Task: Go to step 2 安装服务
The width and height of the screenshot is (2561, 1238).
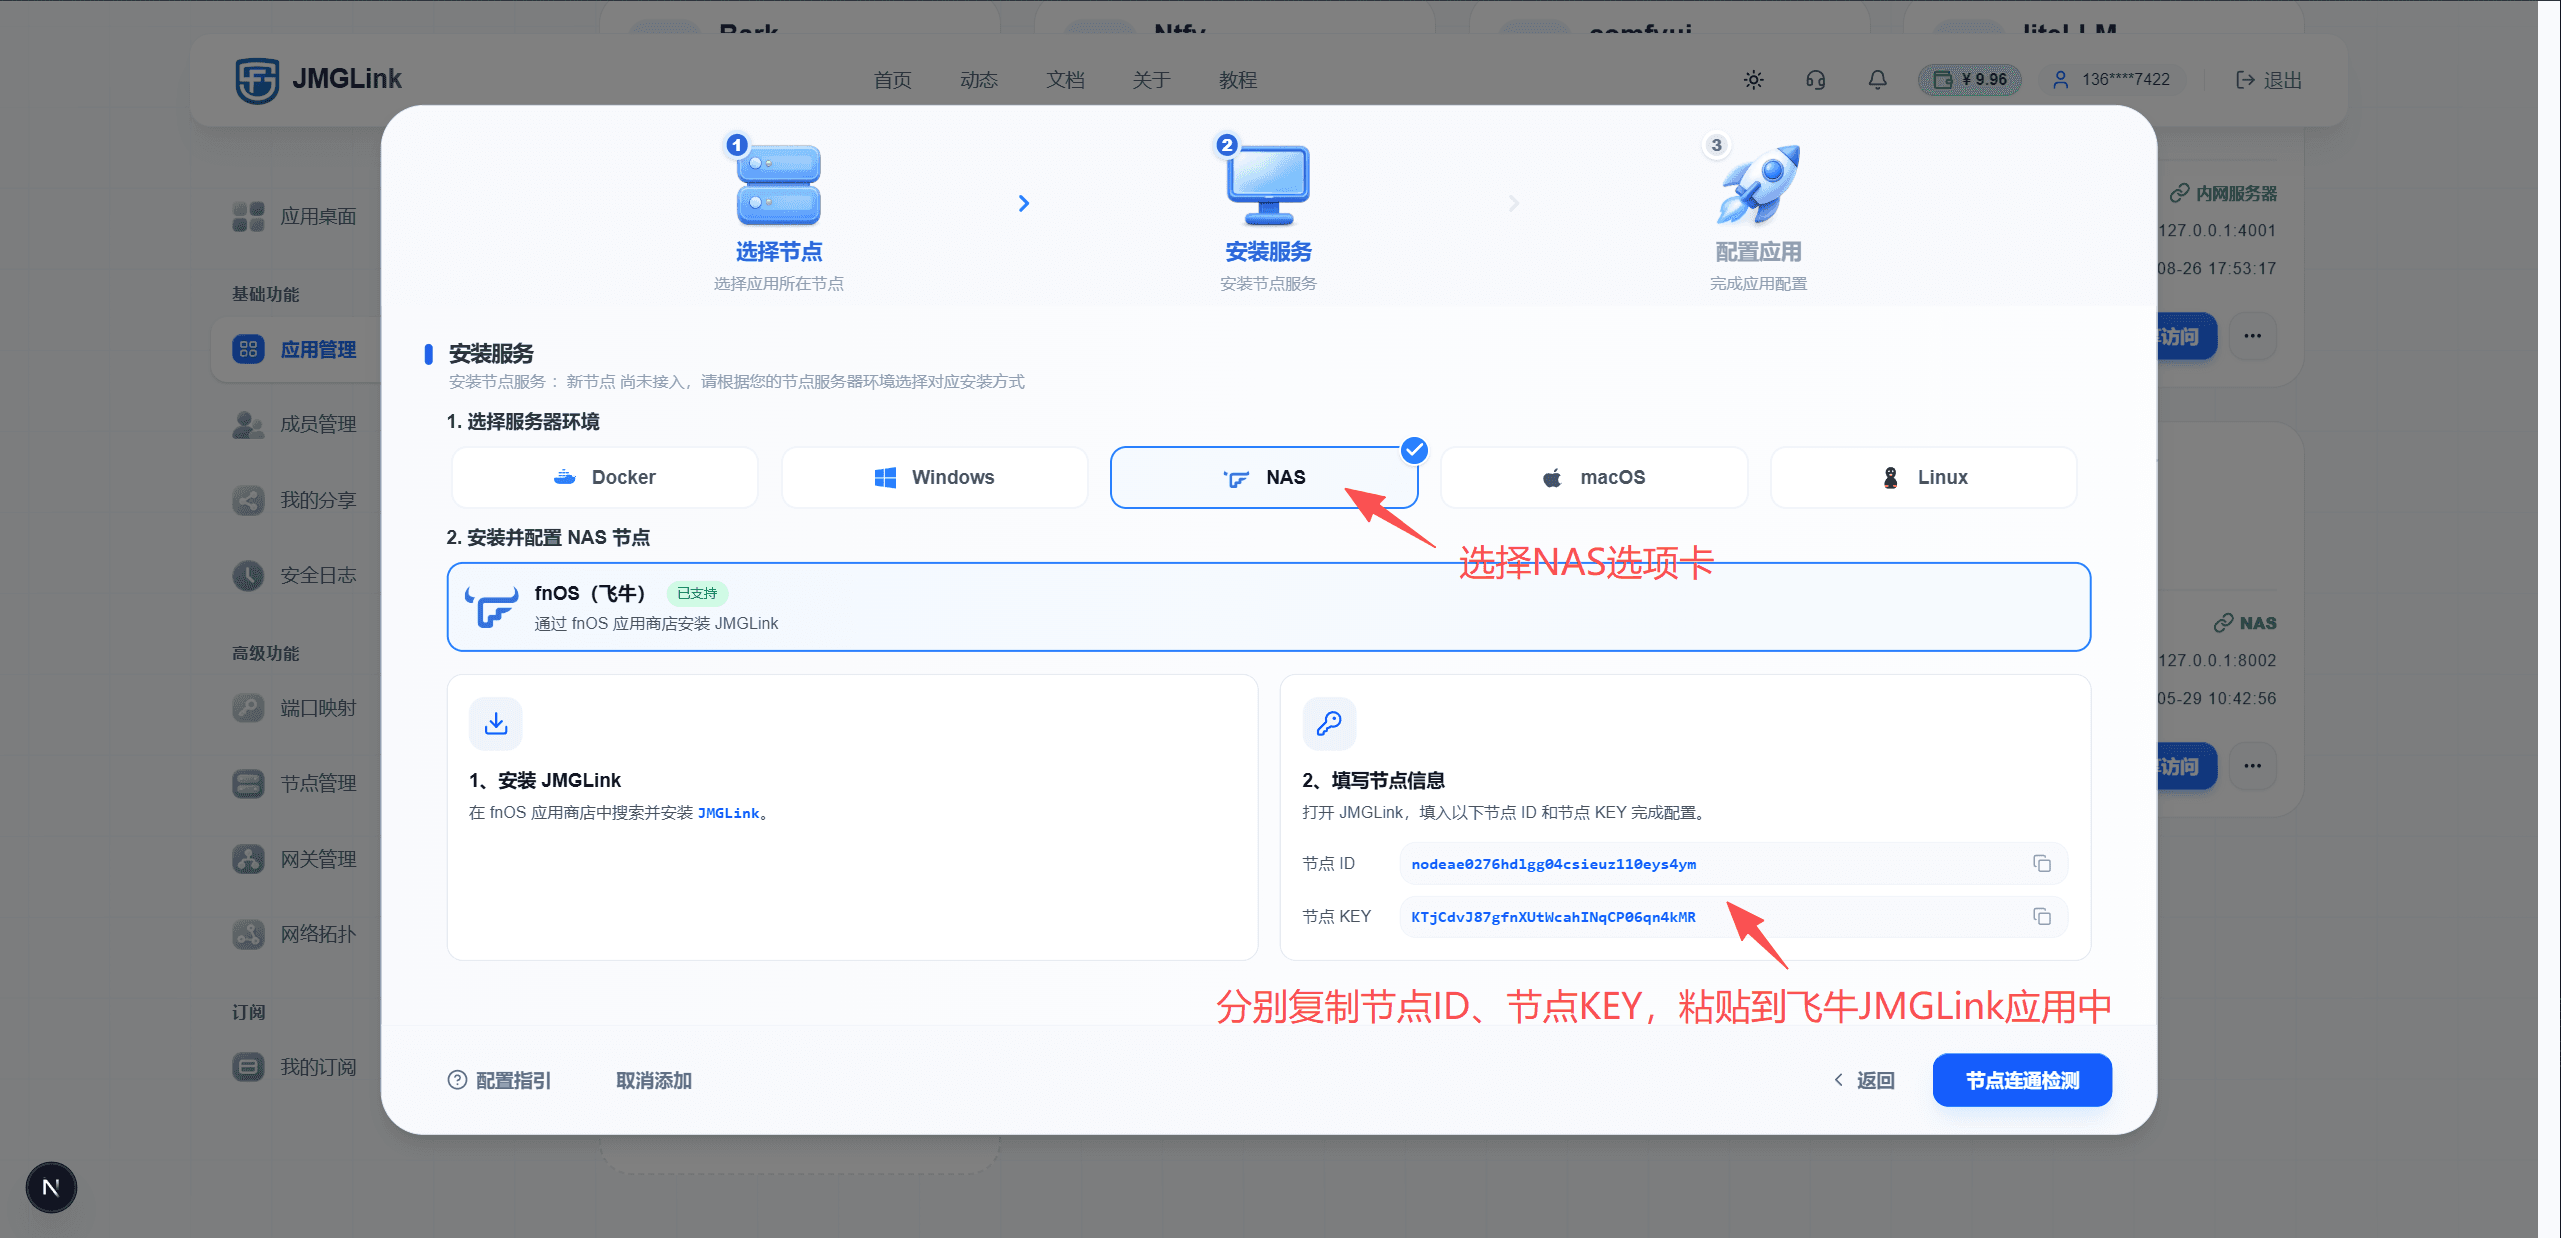Action: point(1268,213)
